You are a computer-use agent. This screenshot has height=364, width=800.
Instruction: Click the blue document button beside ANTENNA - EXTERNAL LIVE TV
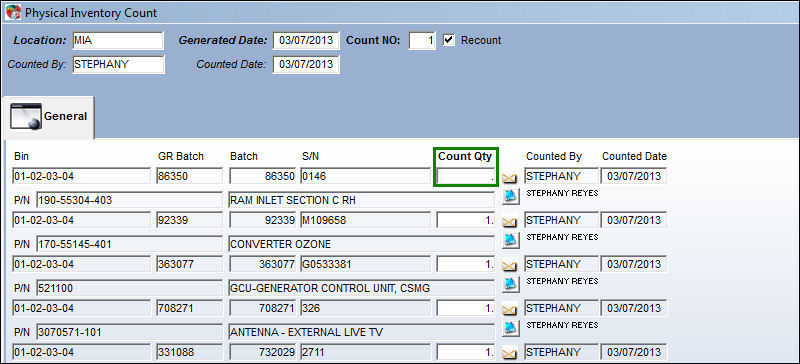(x=511, y=328)
